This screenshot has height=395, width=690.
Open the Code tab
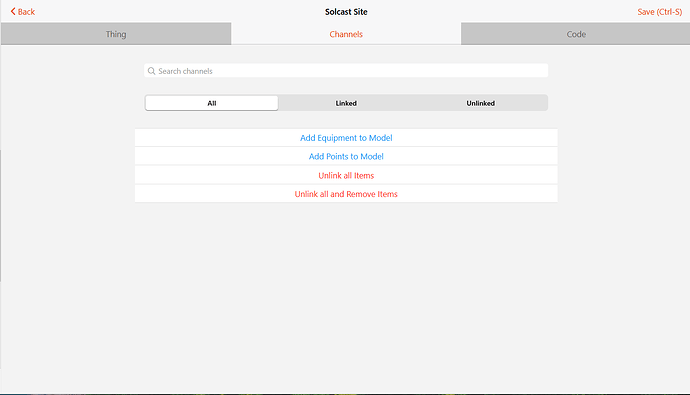pyautogui.click(x=576, y=34)
